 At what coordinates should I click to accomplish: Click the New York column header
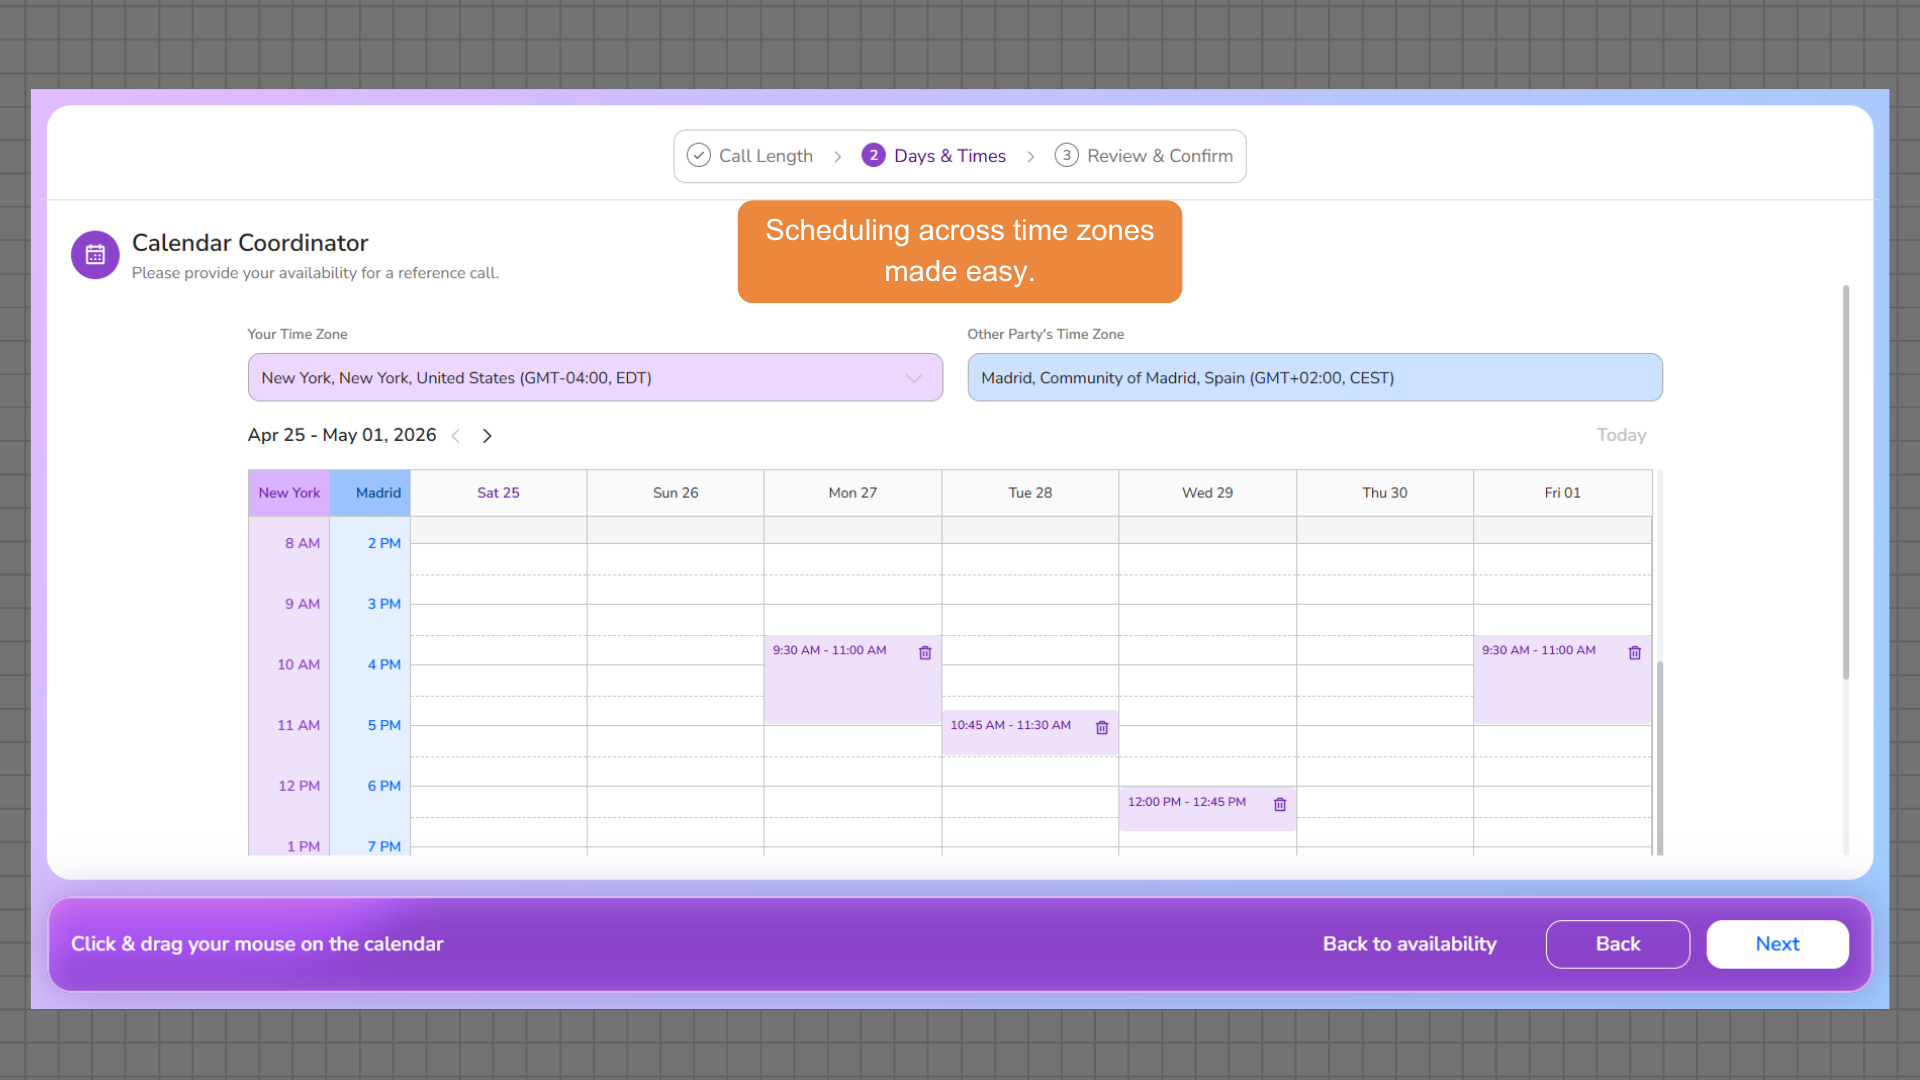click(289, 493)
